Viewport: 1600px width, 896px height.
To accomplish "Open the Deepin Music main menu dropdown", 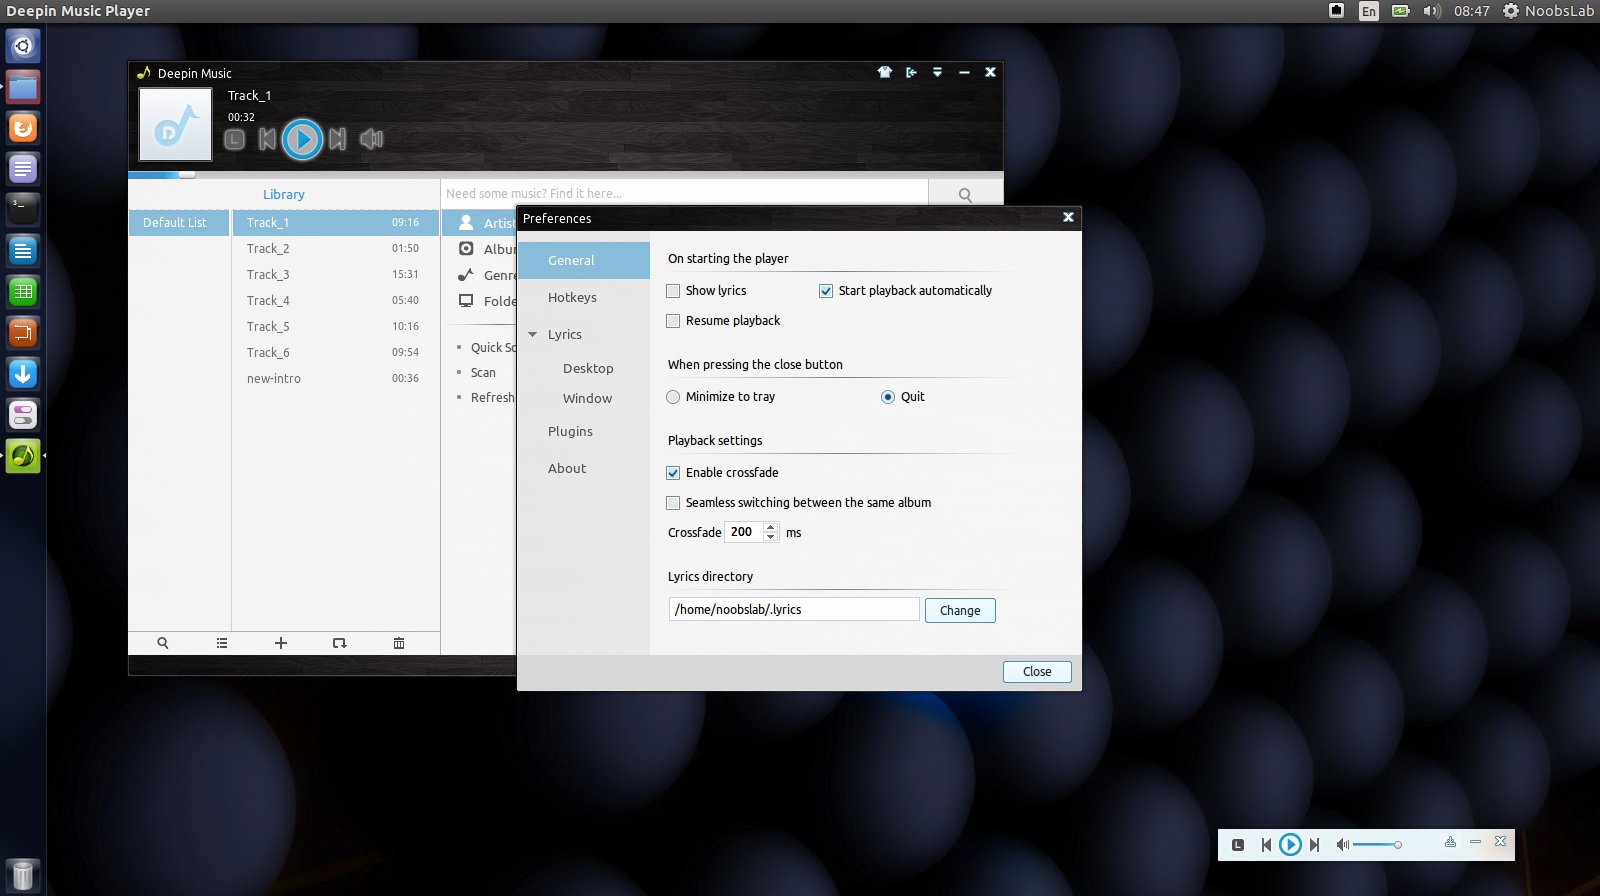I will click(x=937, y=72).
